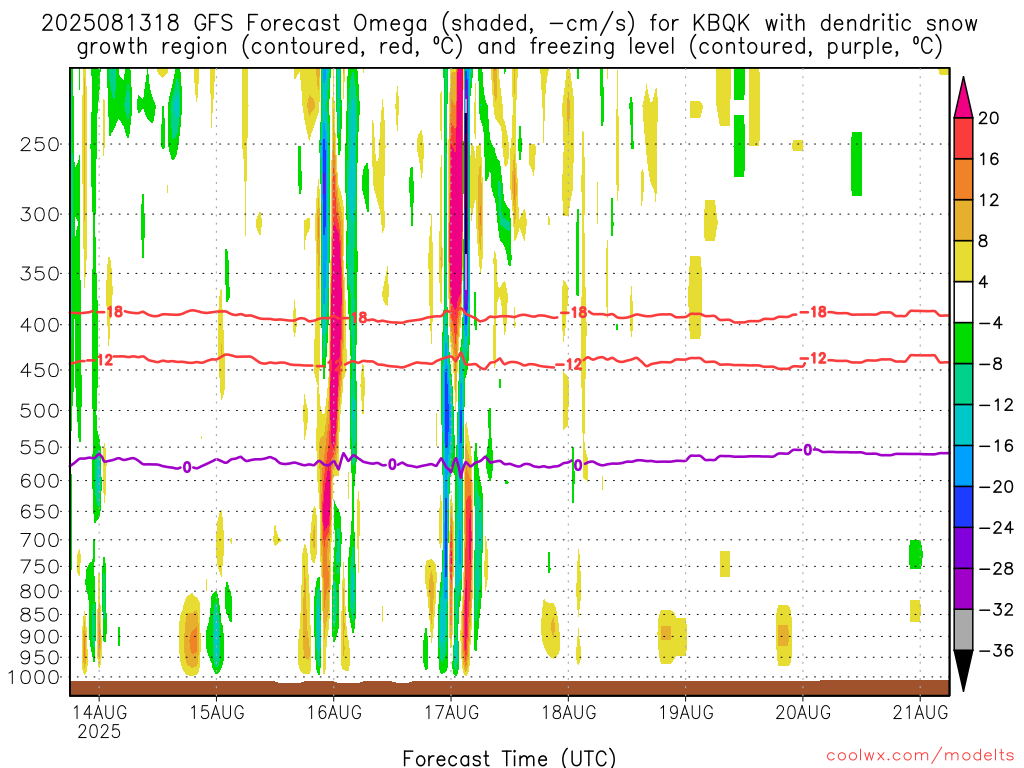Click the 20AUG x-axis label

[803, 712]
